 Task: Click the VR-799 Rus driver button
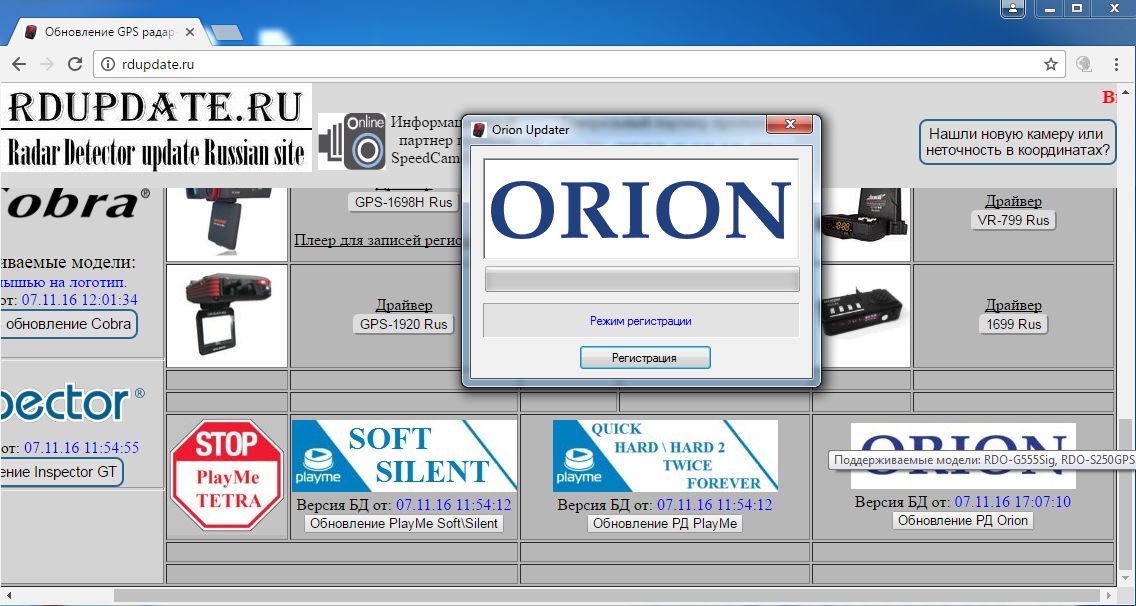pyautogui.click(x=1014, y=220)
